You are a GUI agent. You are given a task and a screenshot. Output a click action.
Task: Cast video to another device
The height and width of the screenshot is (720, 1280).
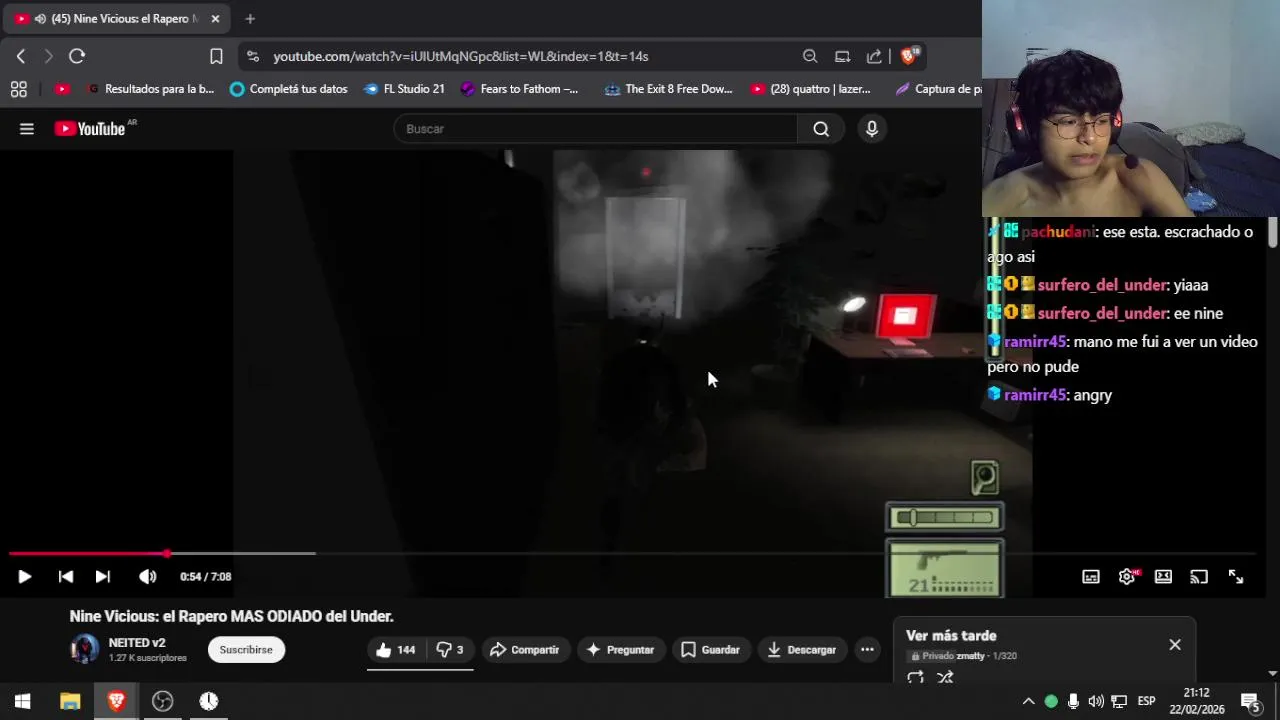[1199, 577]
